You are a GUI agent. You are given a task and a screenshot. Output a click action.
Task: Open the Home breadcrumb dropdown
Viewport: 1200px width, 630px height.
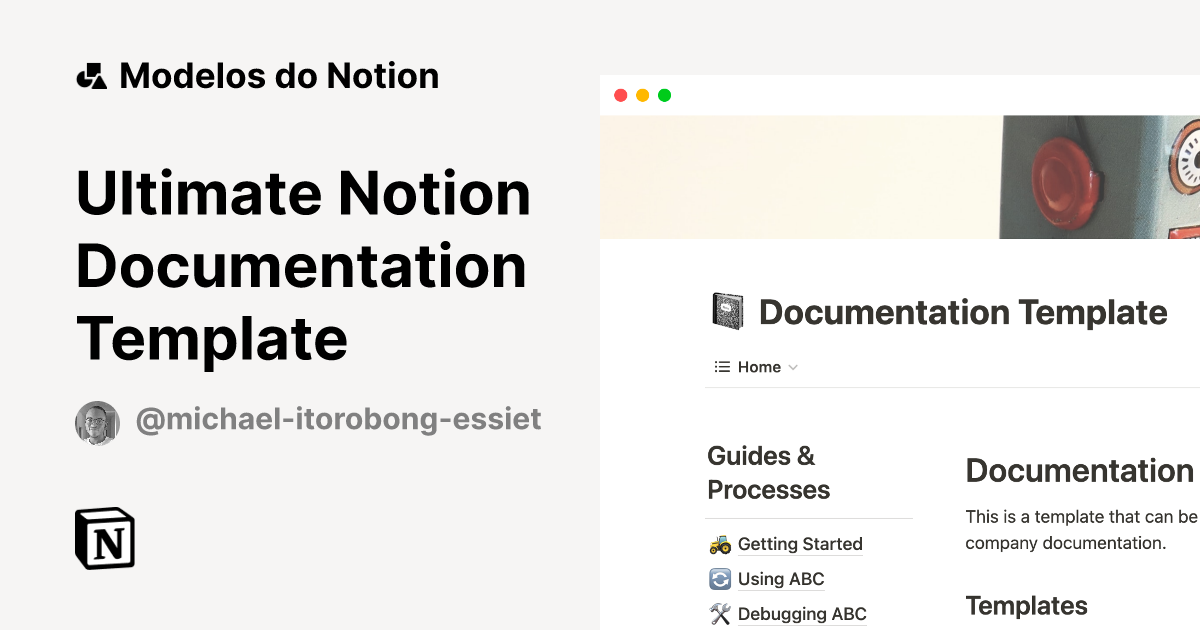(x=795, y=367)
